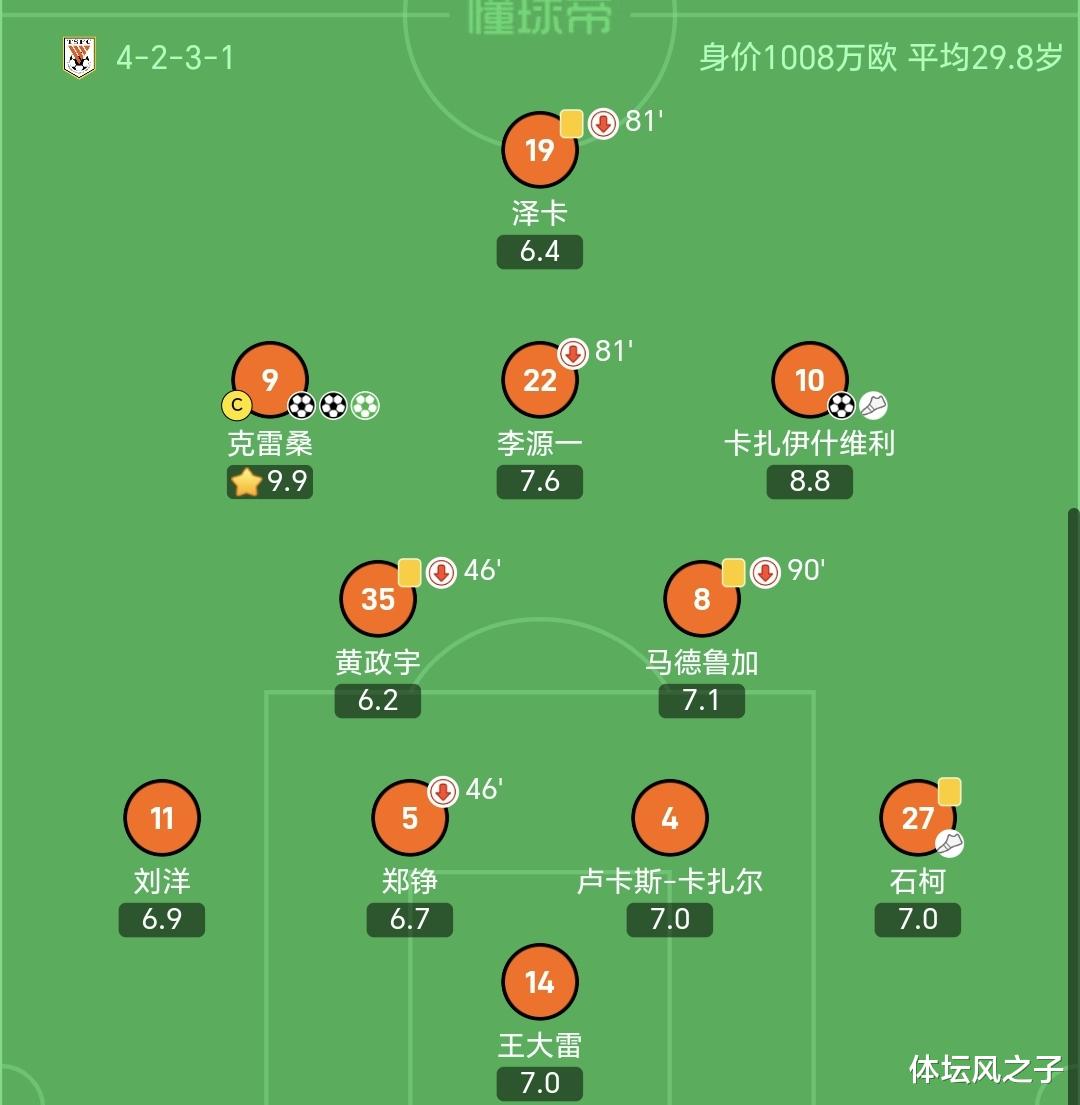Click the assist boot icon on 卡扎伊什维利

[x=873, y=405]
